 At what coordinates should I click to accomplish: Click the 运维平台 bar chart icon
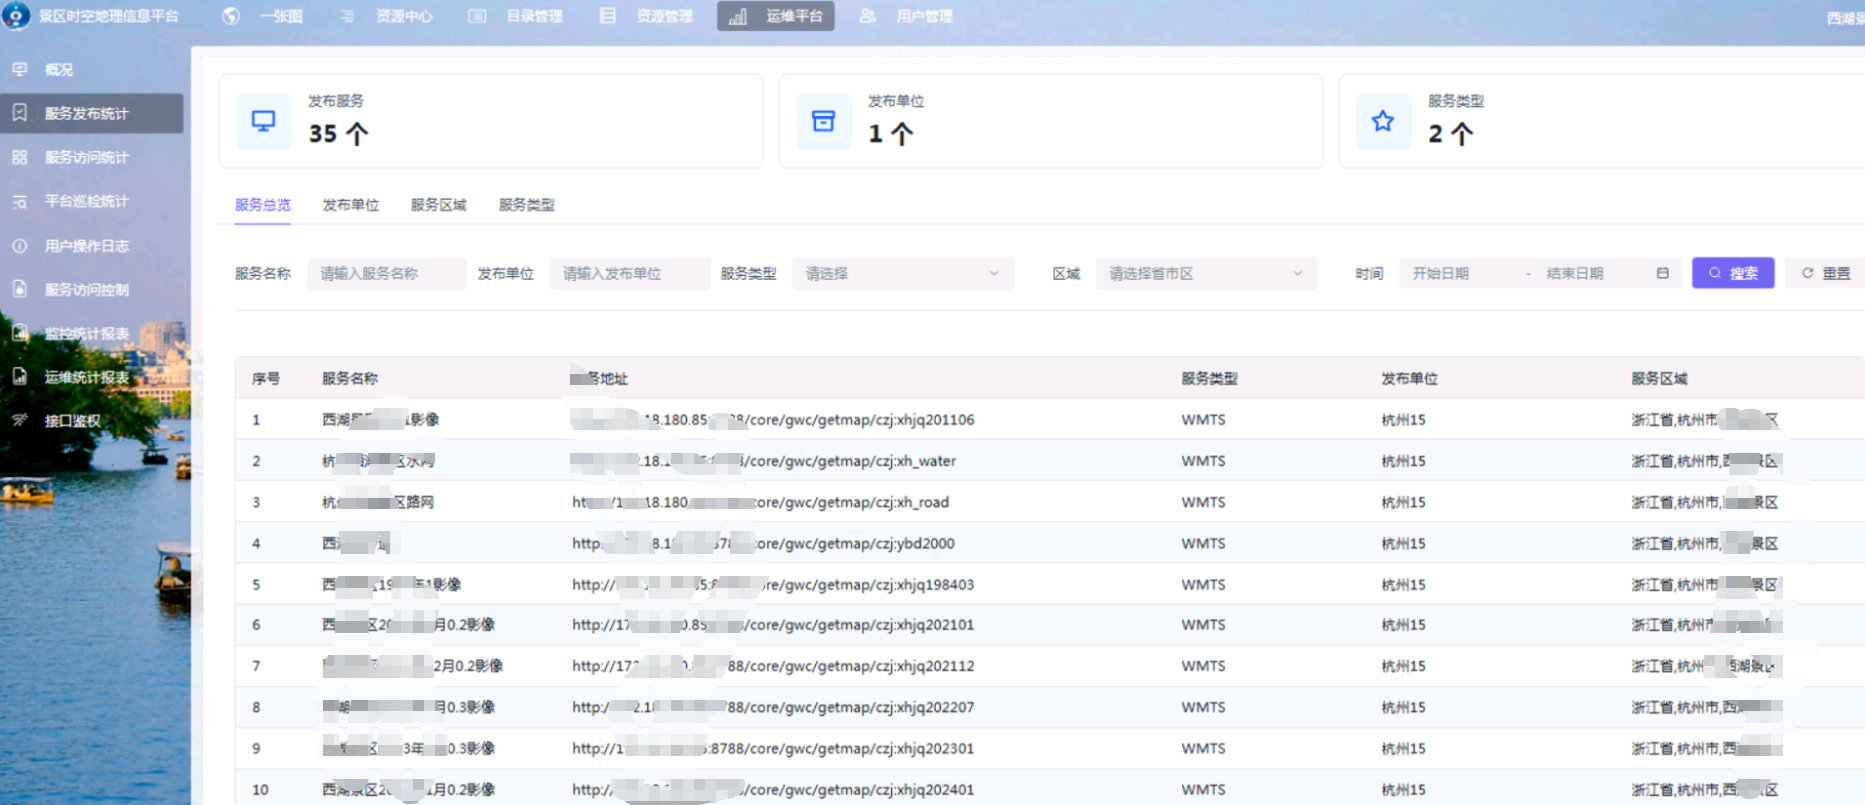738,17
